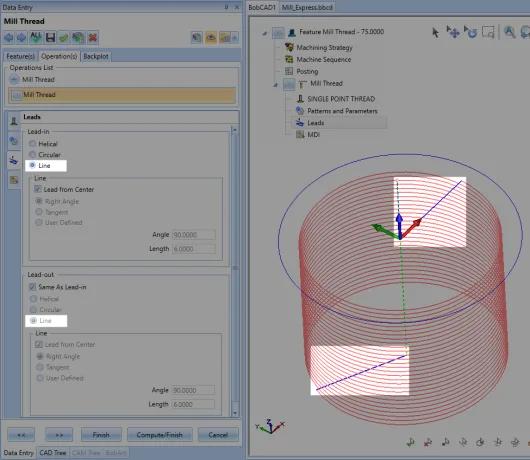Click the zoom magnifier icon in viewport

[509, 32]
